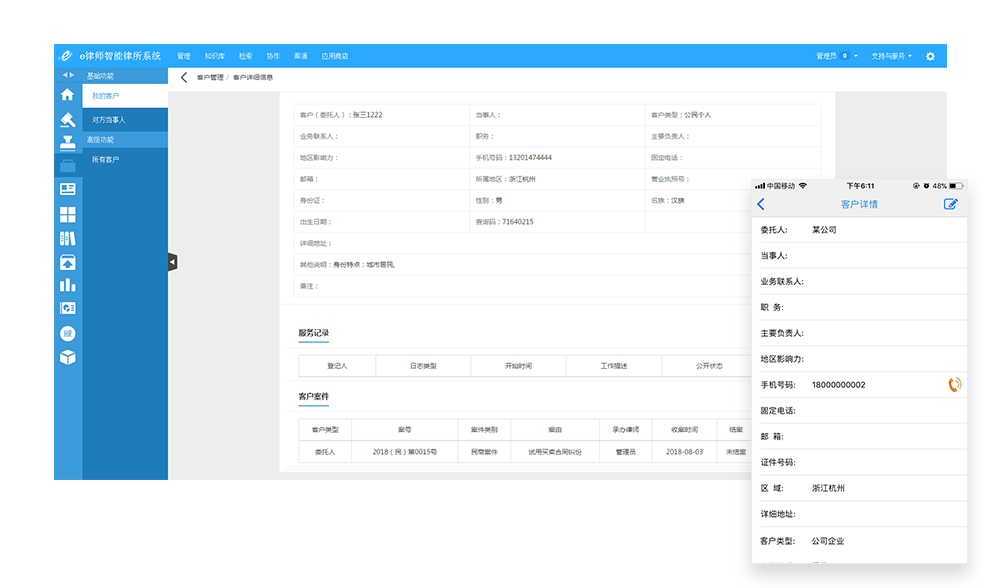The height and width of the screenshot is (588, 1000).
Task: Open the 应用商店 menu item
Action: point(335,57)
